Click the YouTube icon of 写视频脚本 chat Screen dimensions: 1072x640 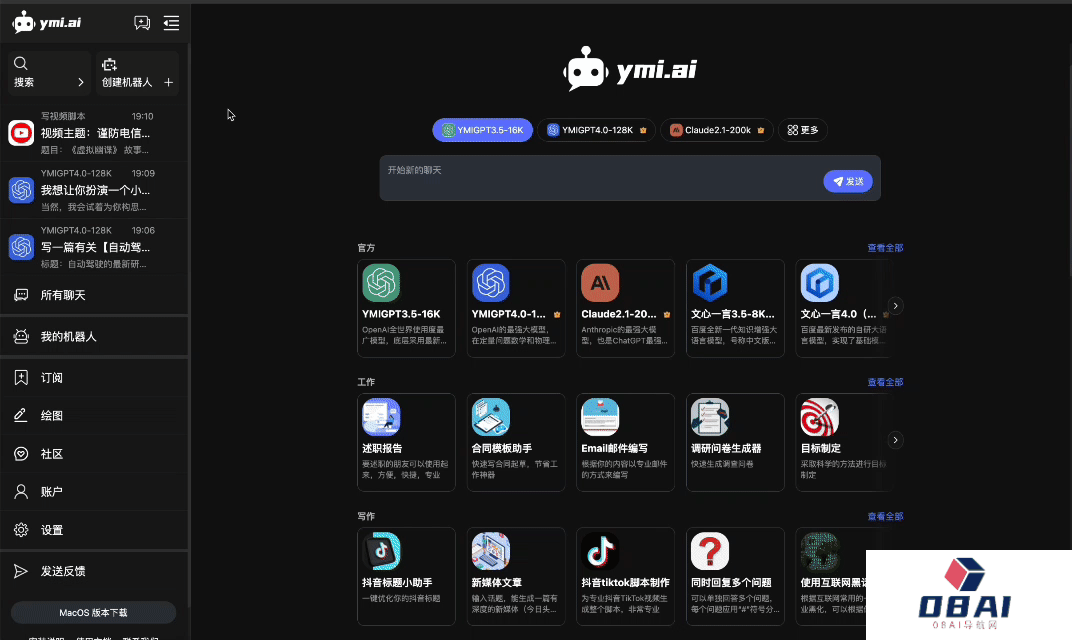coord(21,133)
